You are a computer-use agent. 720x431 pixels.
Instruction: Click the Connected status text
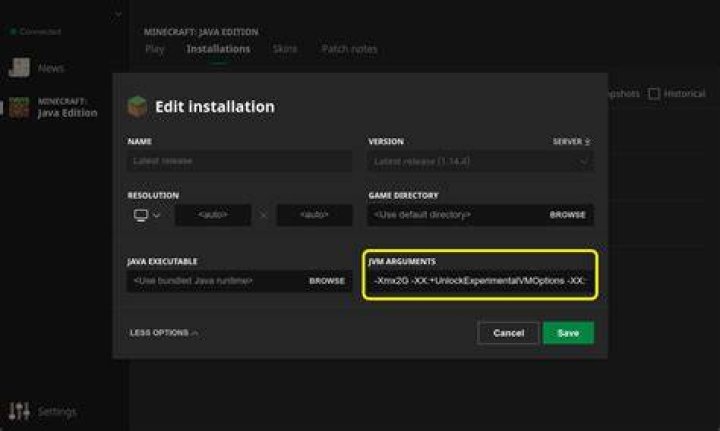(40, 32)
